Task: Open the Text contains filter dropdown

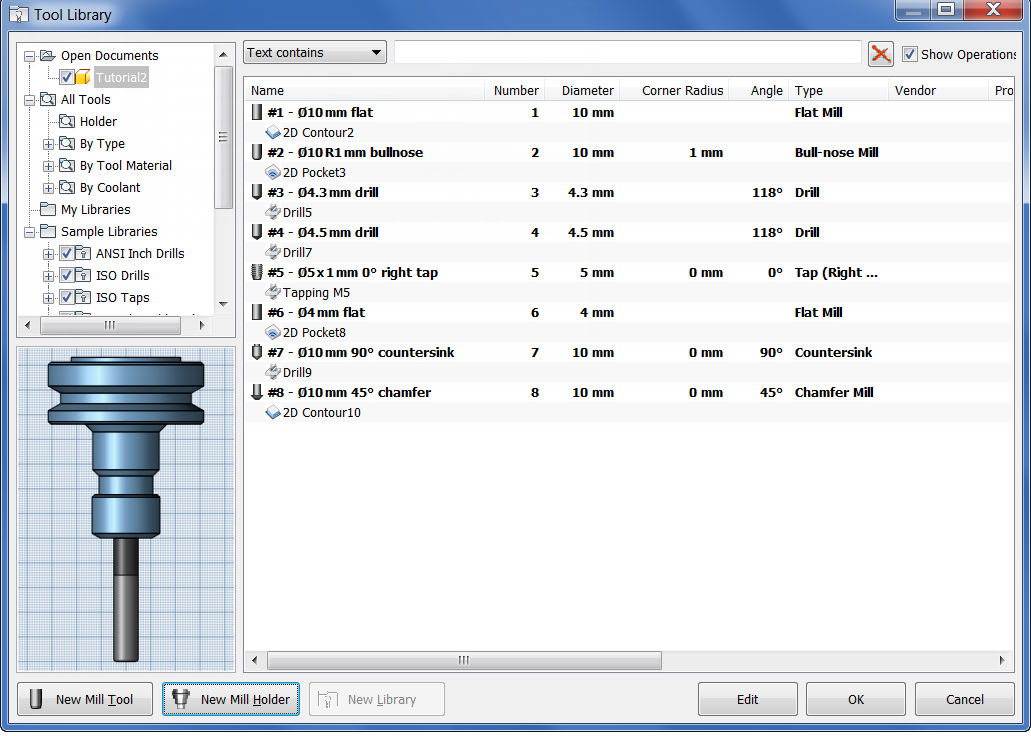Action: 314,53
